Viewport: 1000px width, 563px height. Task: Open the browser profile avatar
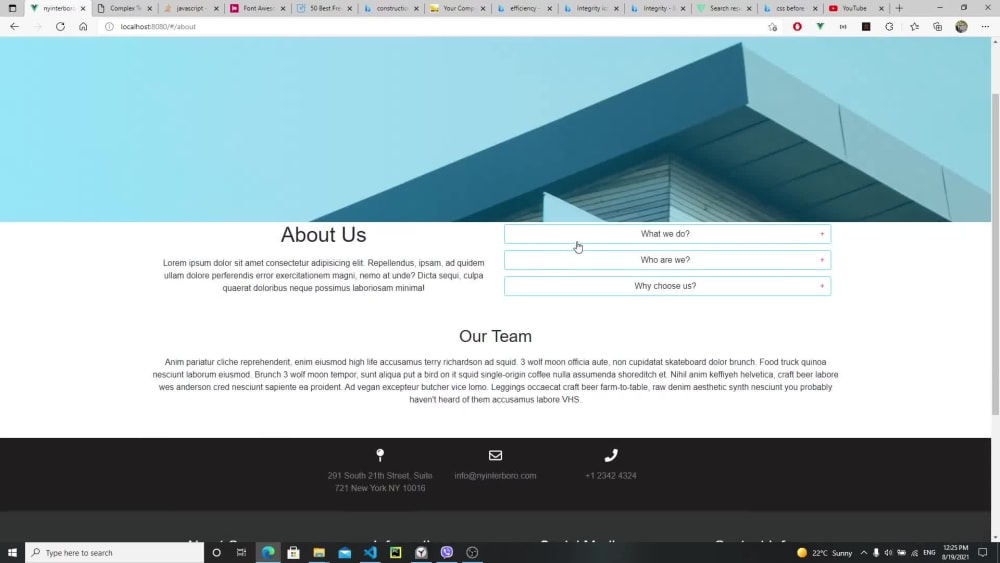(961, 27)
